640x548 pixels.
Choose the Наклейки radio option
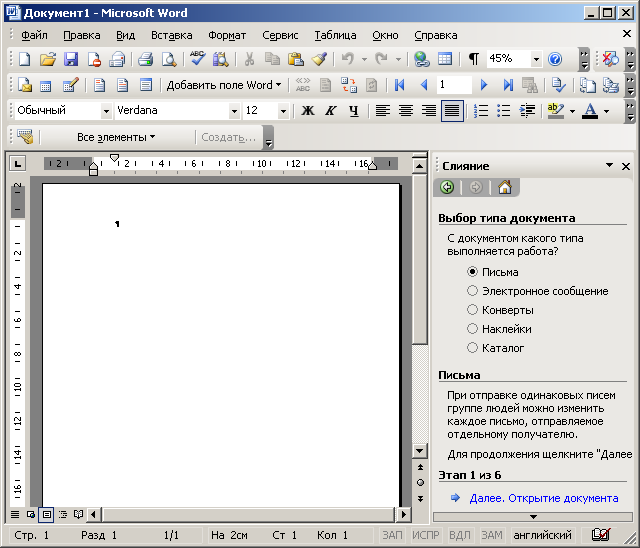472,329
